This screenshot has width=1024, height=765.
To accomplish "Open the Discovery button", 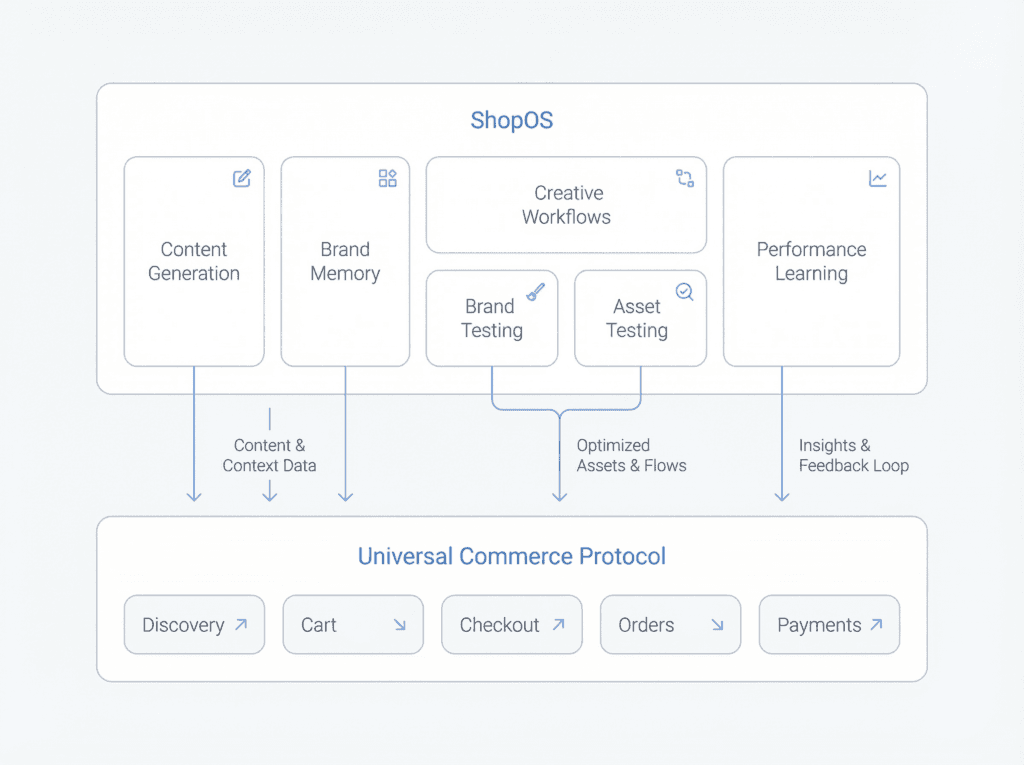I will [x=195, y=625].
